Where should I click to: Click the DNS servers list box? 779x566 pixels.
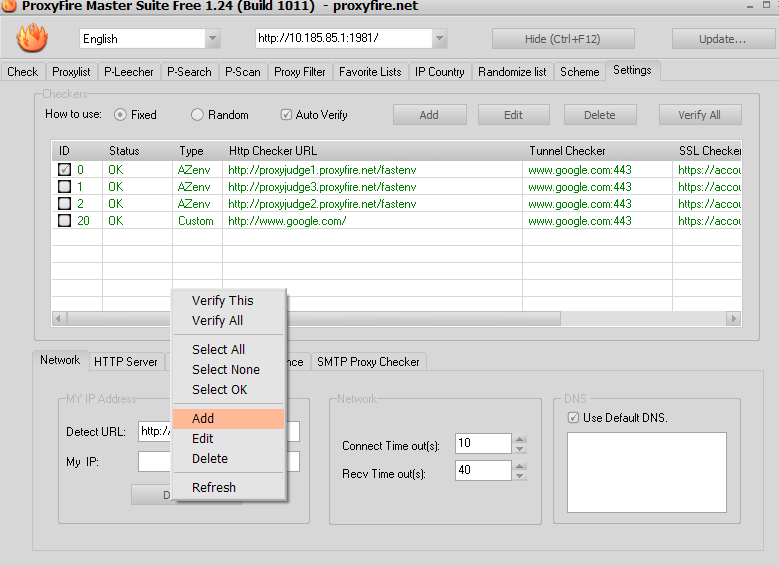(647, 472)
